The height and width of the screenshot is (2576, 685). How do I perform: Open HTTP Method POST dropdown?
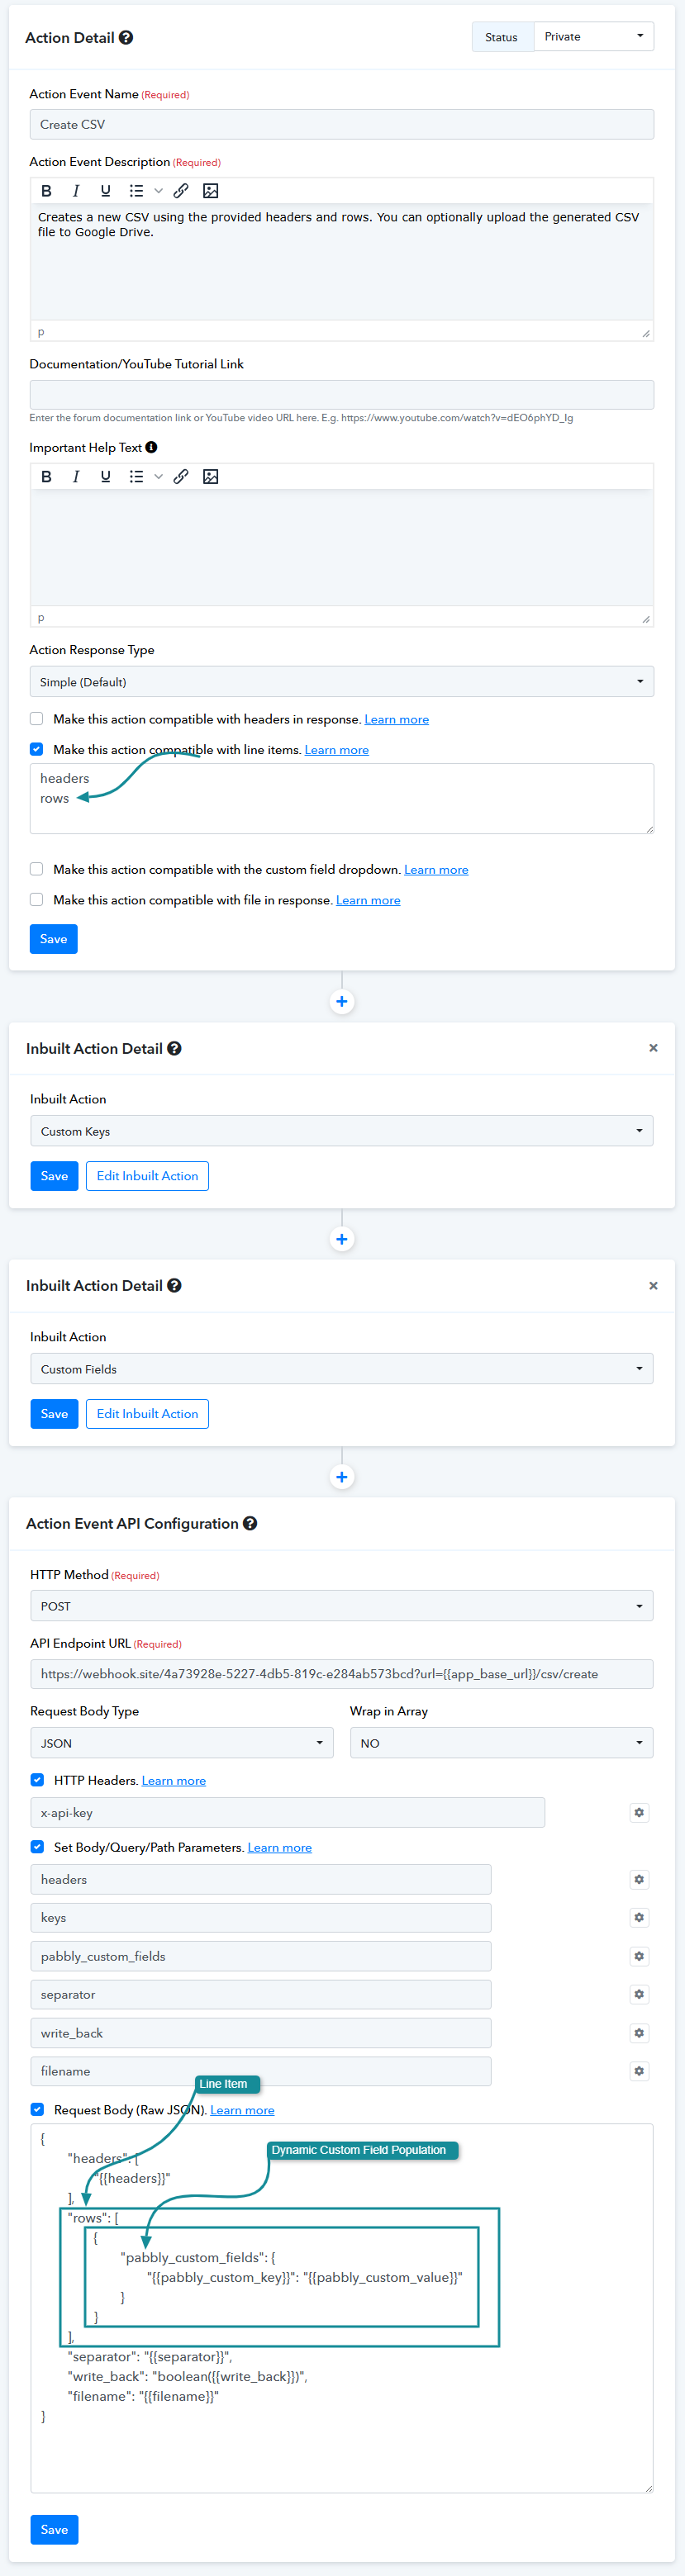[x=341, y=1606]
